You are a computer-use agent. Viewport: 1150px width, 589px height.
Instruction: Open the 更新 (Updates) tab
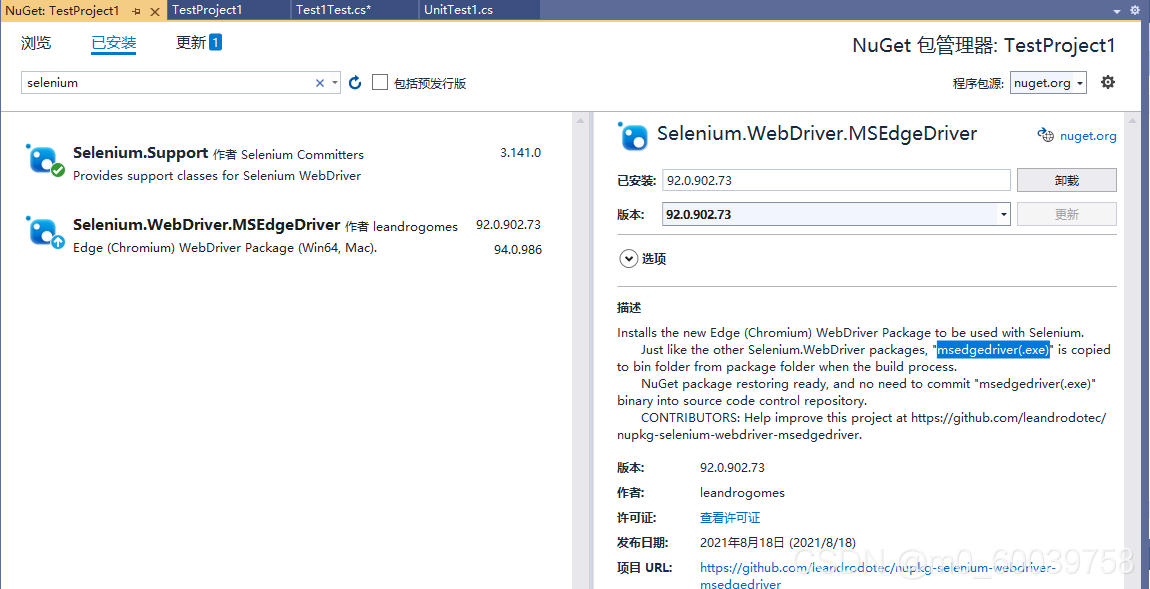pyautogui.click(x=198, y=43)
